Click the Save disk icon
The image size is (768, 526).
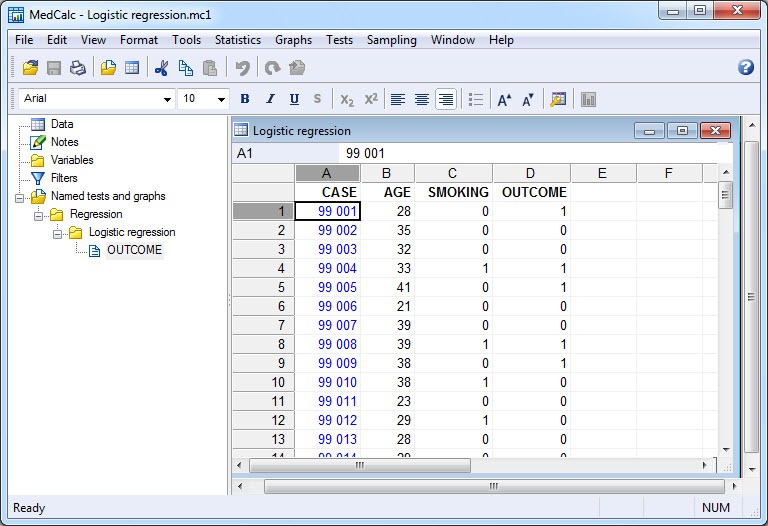click(x=54, y=68)
